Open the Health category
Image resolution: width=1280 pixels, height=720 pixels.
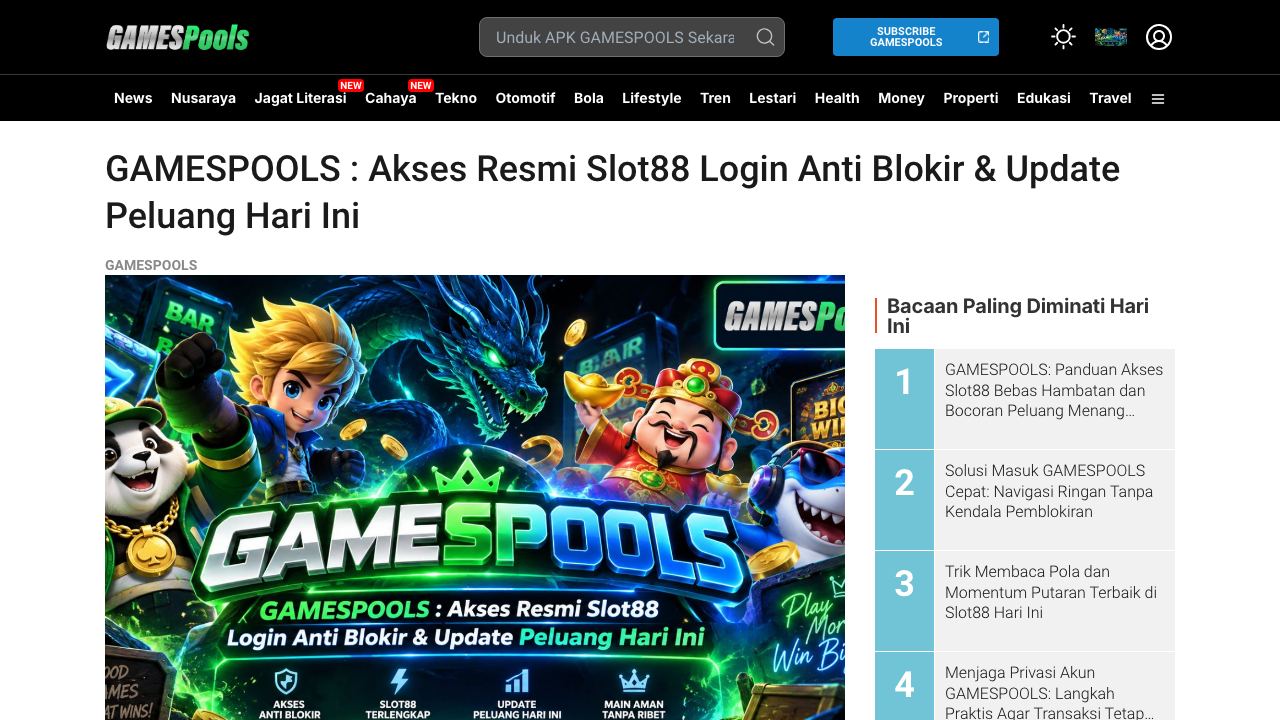[837, 98]
